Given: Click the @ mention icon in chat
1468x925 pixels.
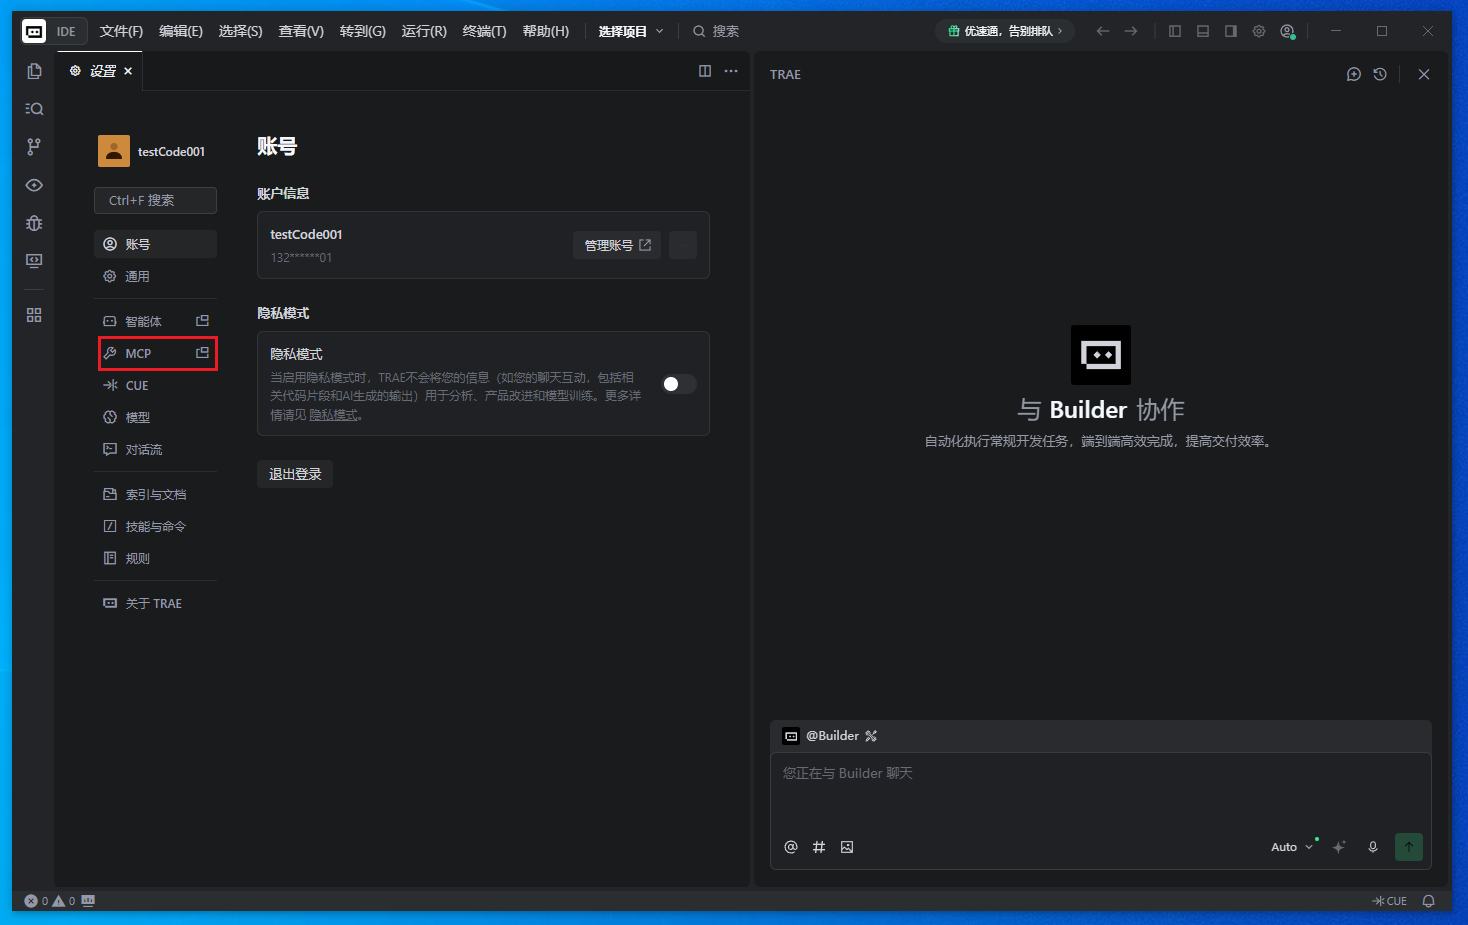Looking at the screenshot, I should (791, 847).
